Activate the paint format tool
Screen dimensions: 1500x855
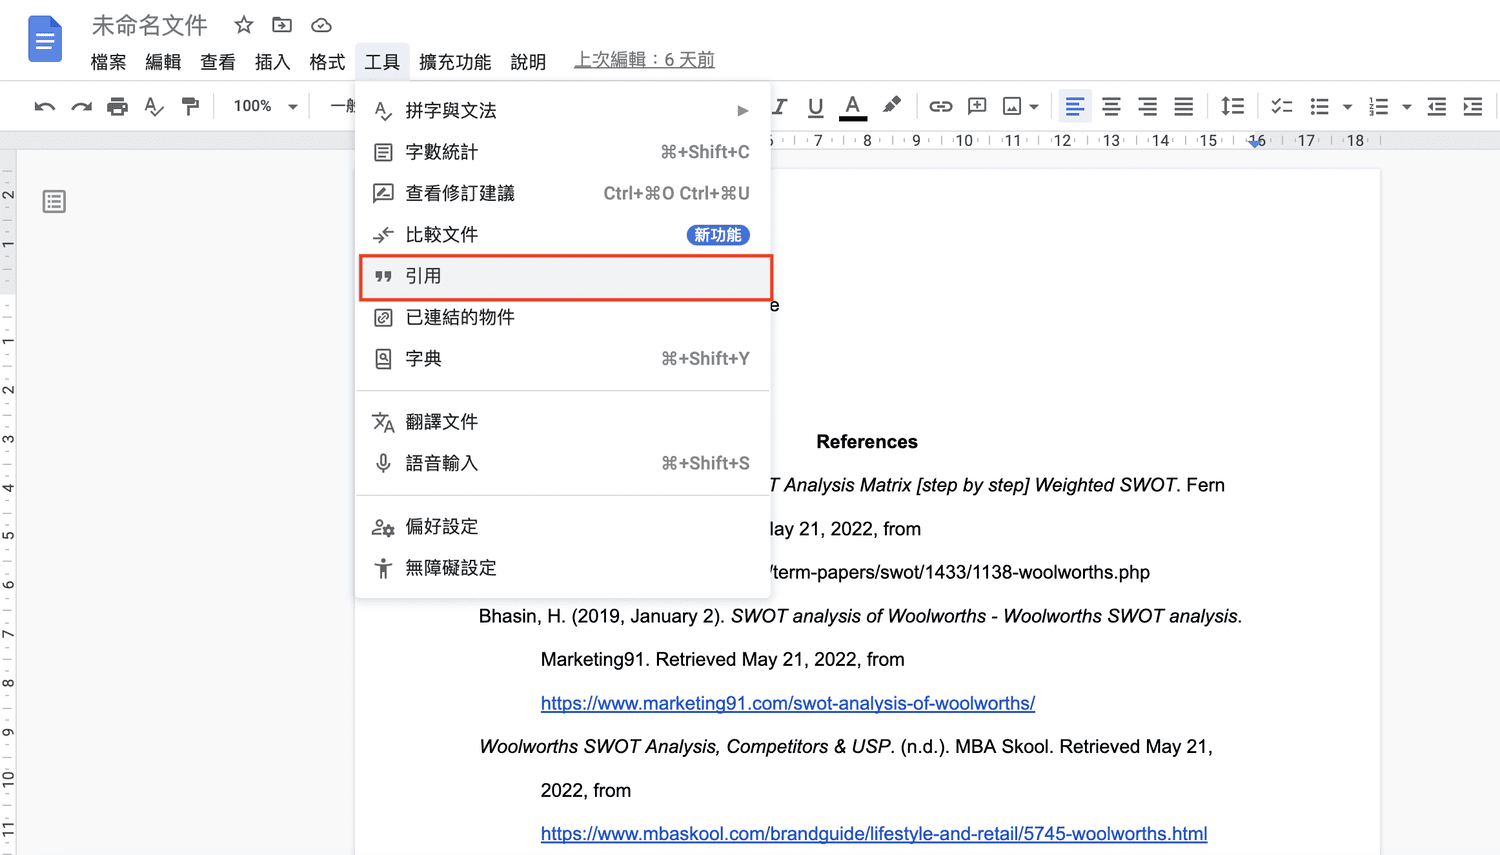pyautogui.click(x=190, y=106)
